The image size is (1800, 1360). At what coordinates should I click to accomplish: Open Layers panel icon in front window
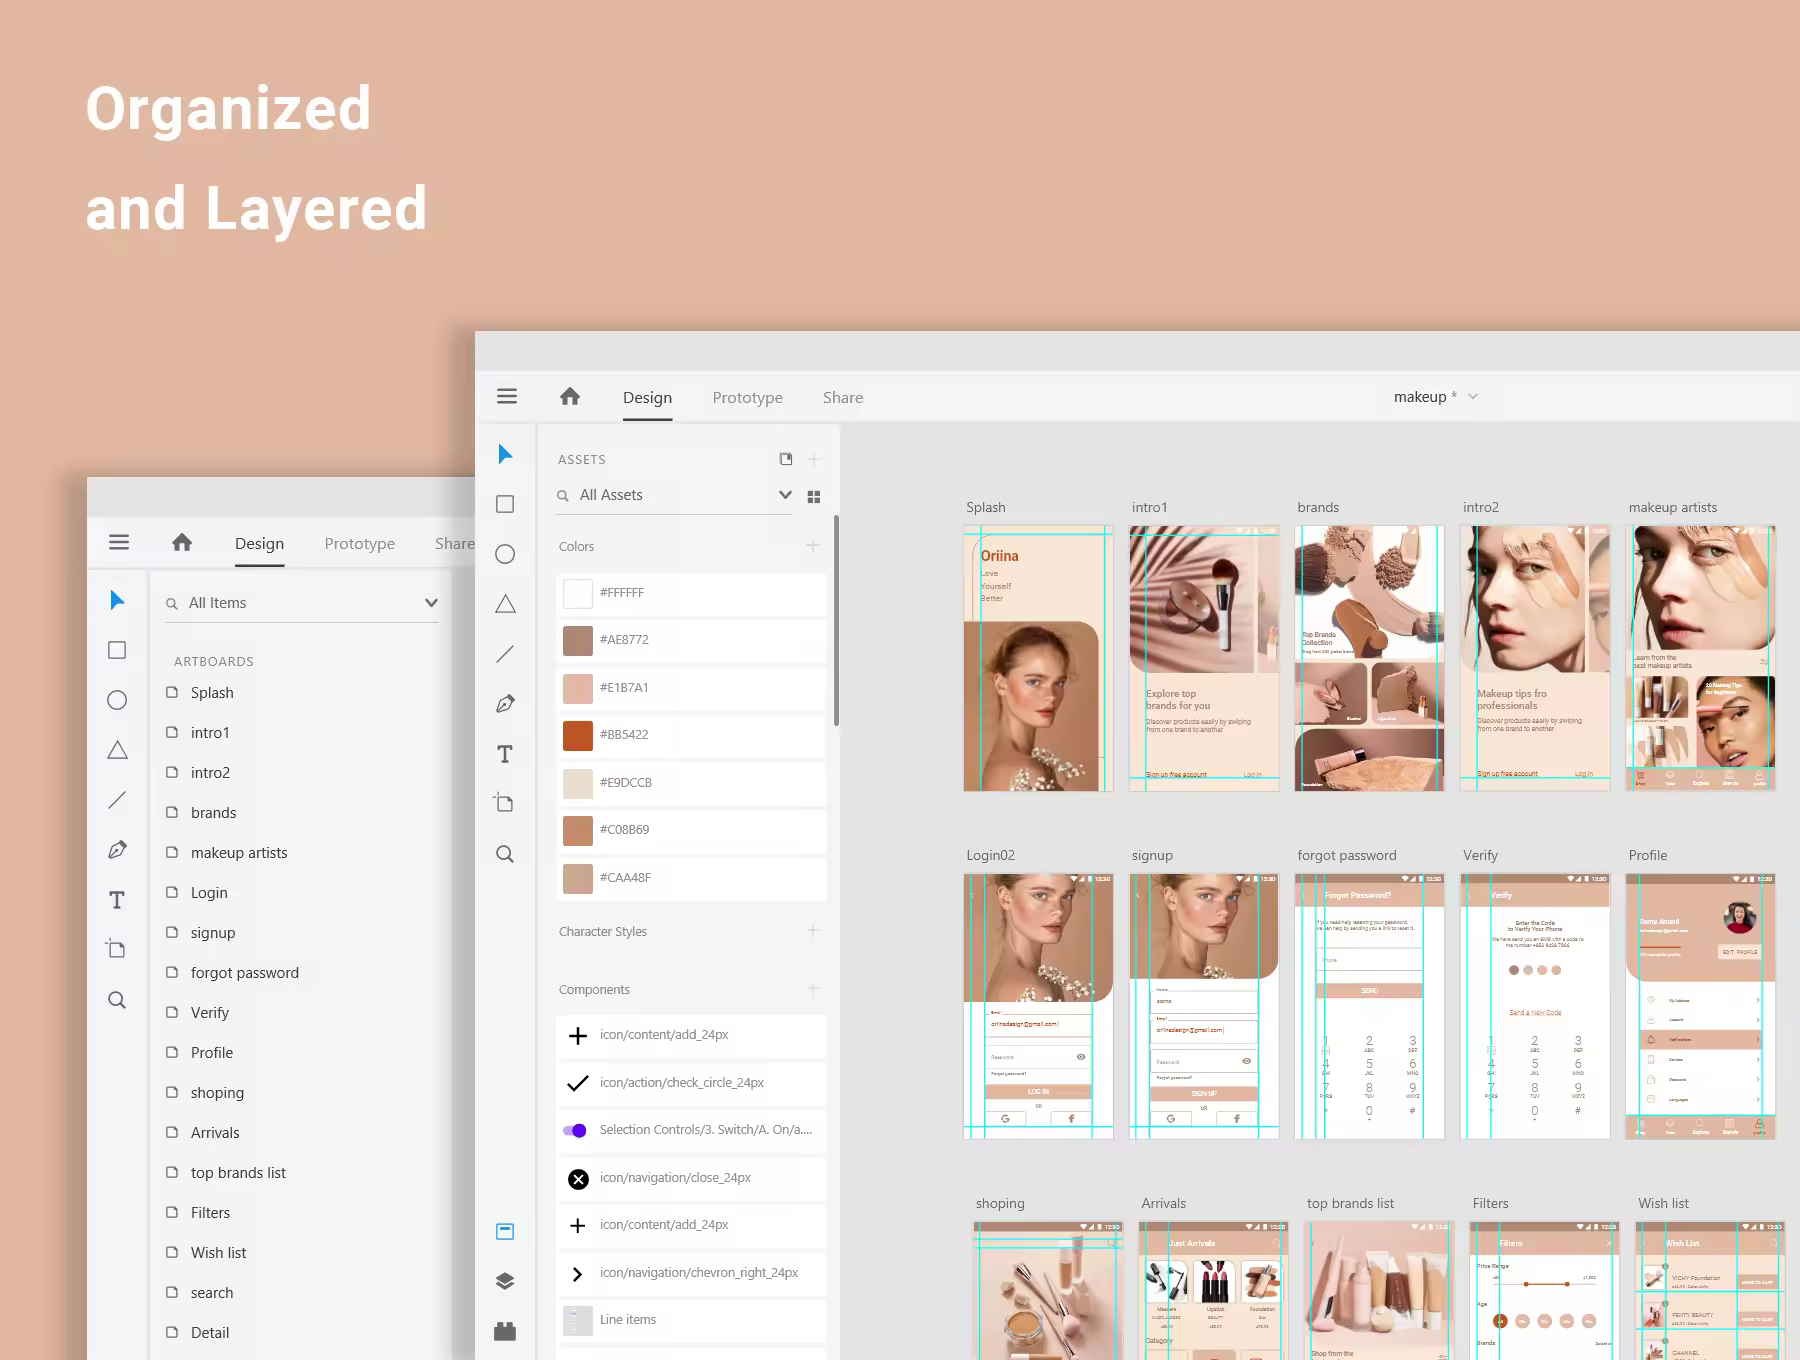coord(505,1281)
